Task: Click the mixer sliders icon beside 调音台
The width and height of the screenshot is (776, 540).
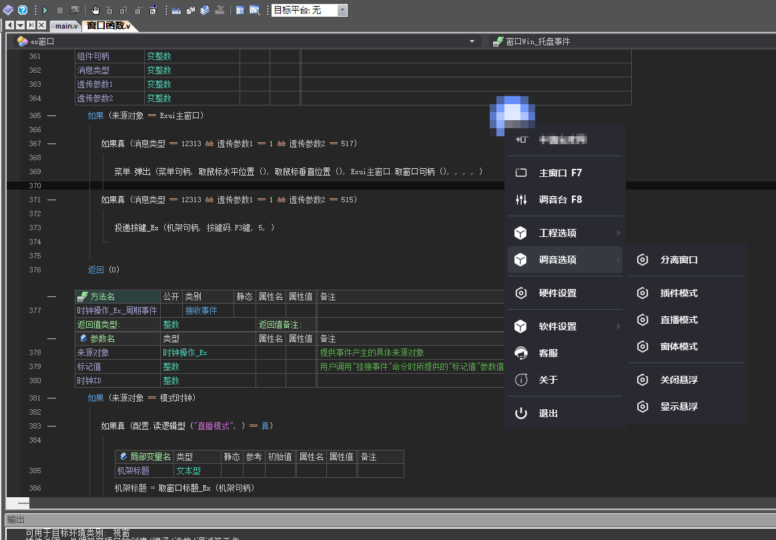Action: point(520,200)
